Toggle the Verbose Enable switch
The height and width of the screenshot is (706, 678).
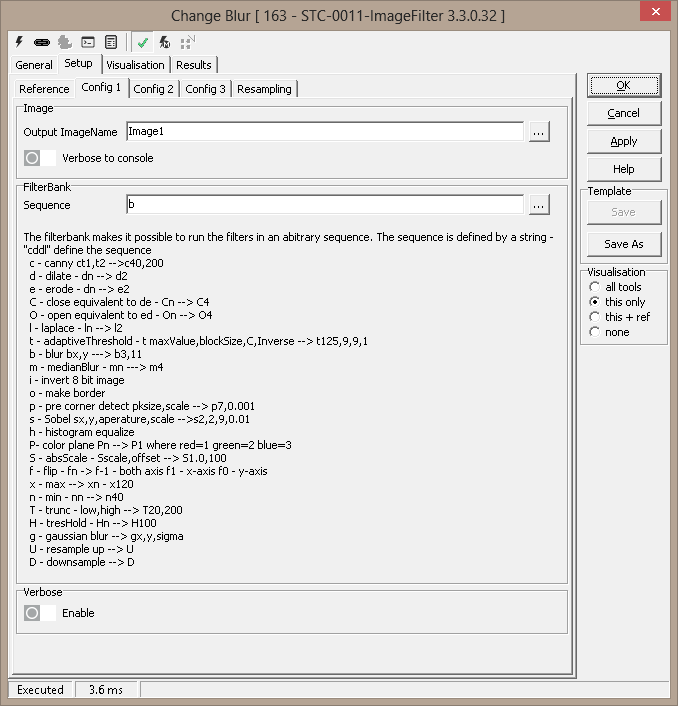click(x=40, y=612)
